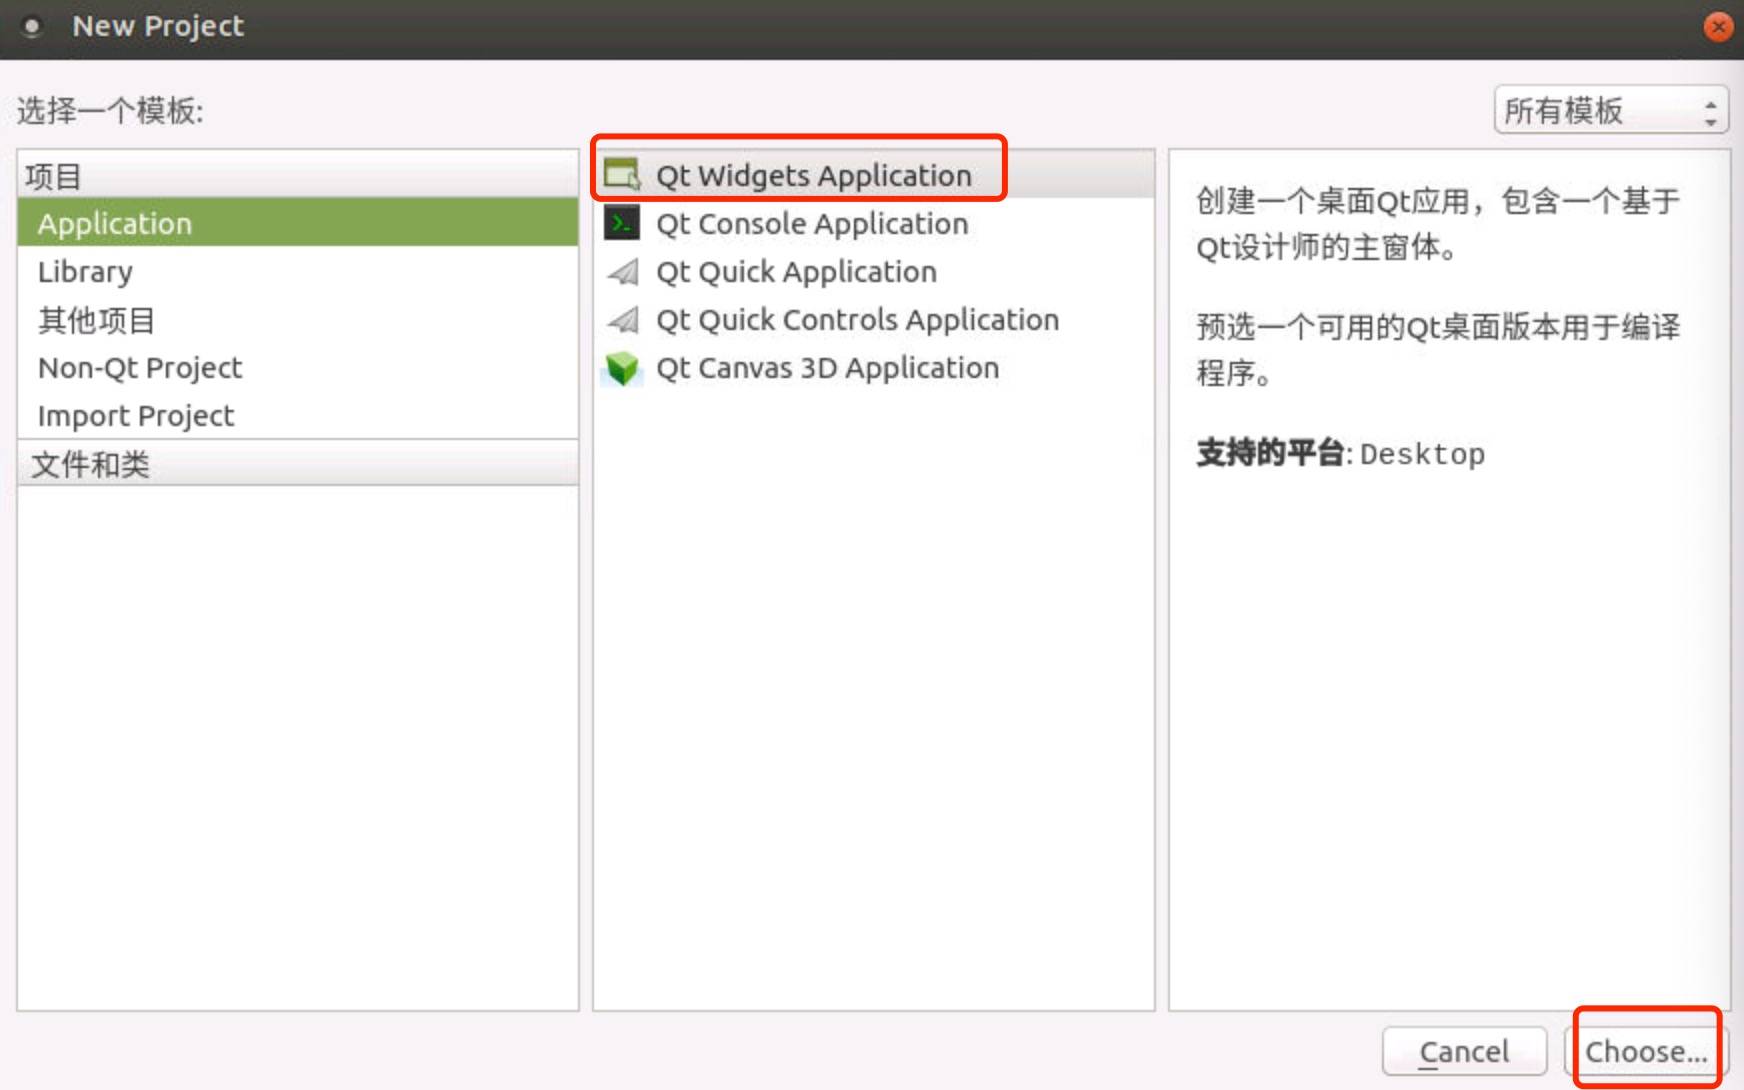Click the Qt Widgets Application icon
1744x1090 pixels.
(622, 175)
